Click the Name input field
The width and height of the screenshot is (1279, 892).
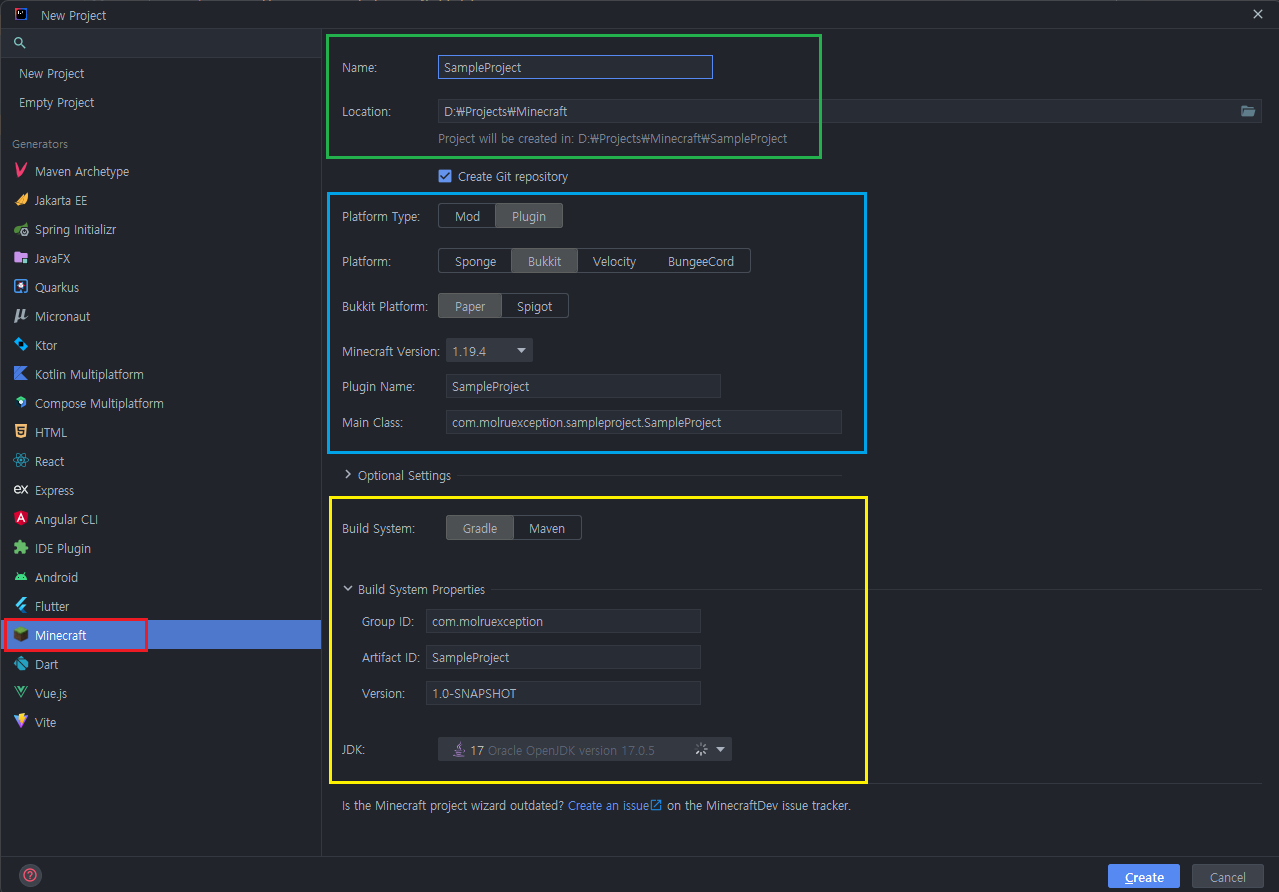575,67
